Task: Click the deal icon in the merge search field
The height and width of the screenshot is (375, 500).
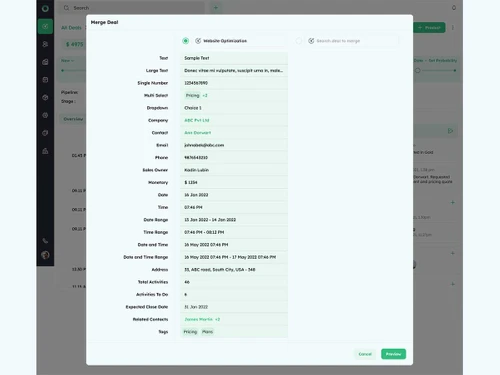Action: [311, 41]
